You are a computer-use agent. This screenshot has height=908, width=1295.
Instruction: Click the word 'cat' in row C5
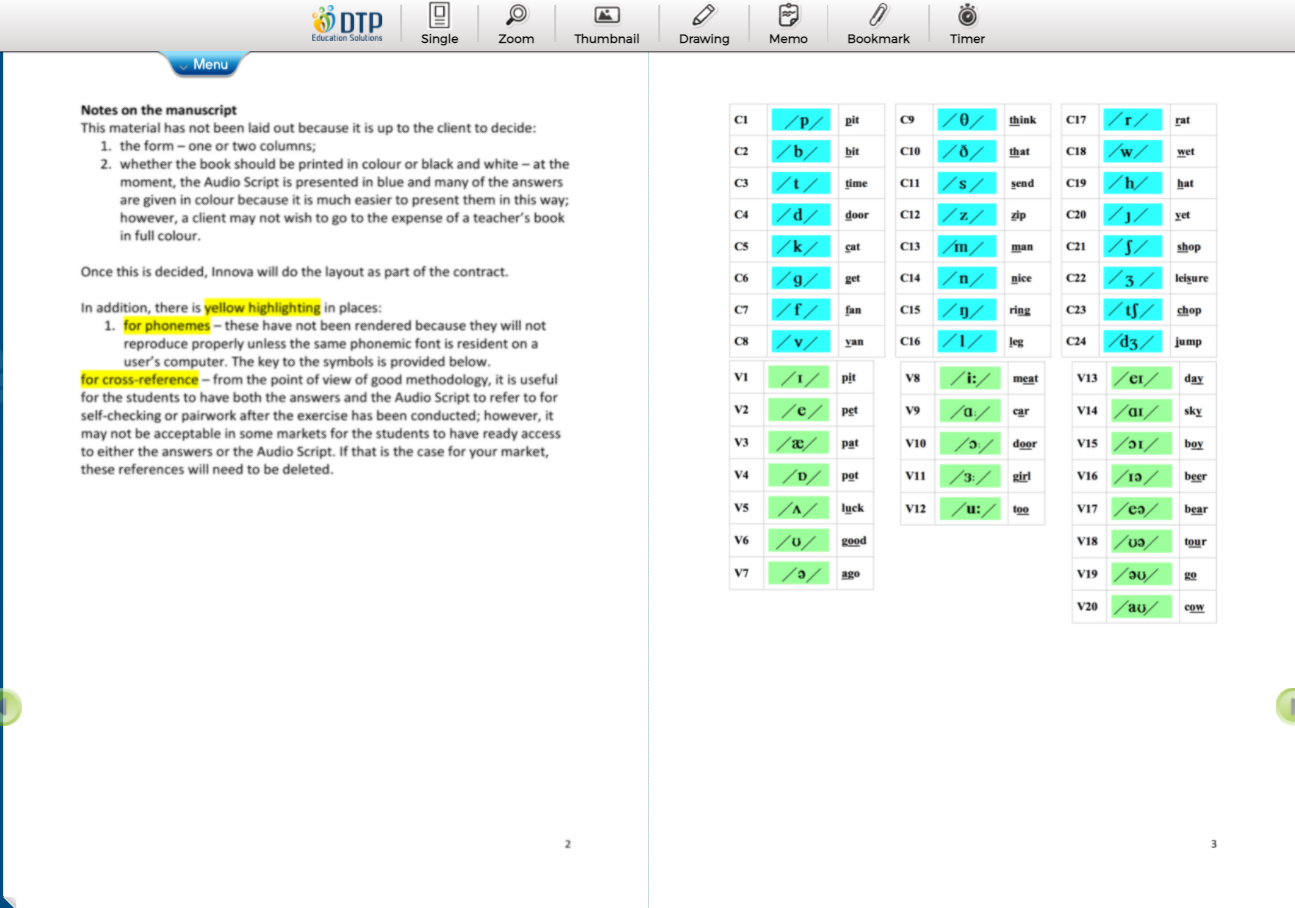(x=852, y=247)
